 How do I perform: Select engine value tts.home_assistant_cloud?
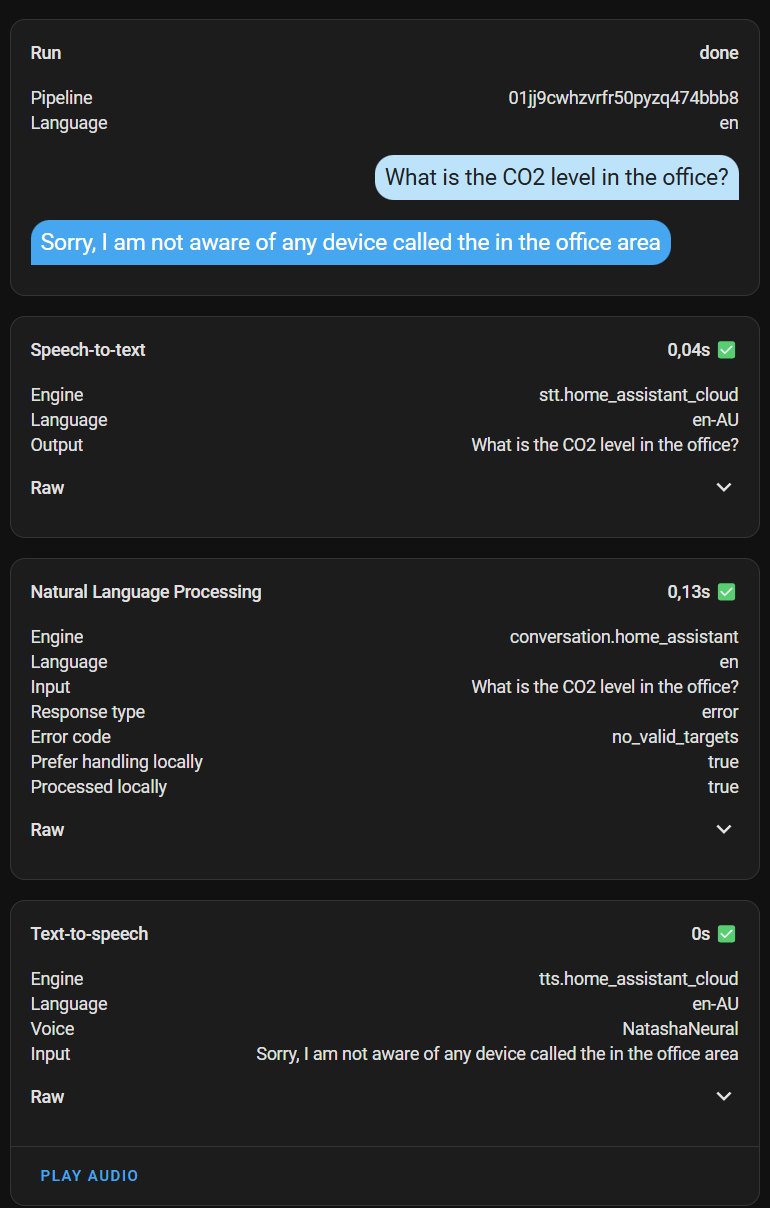(x=640, y=979)
